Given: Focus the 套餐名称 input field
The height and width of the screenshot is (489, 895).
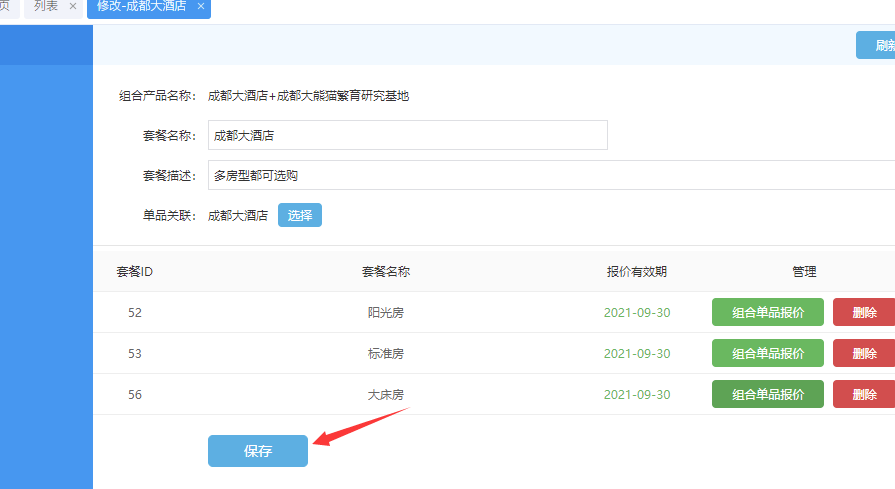Looking at the screenshot, I should click(407, 135).
